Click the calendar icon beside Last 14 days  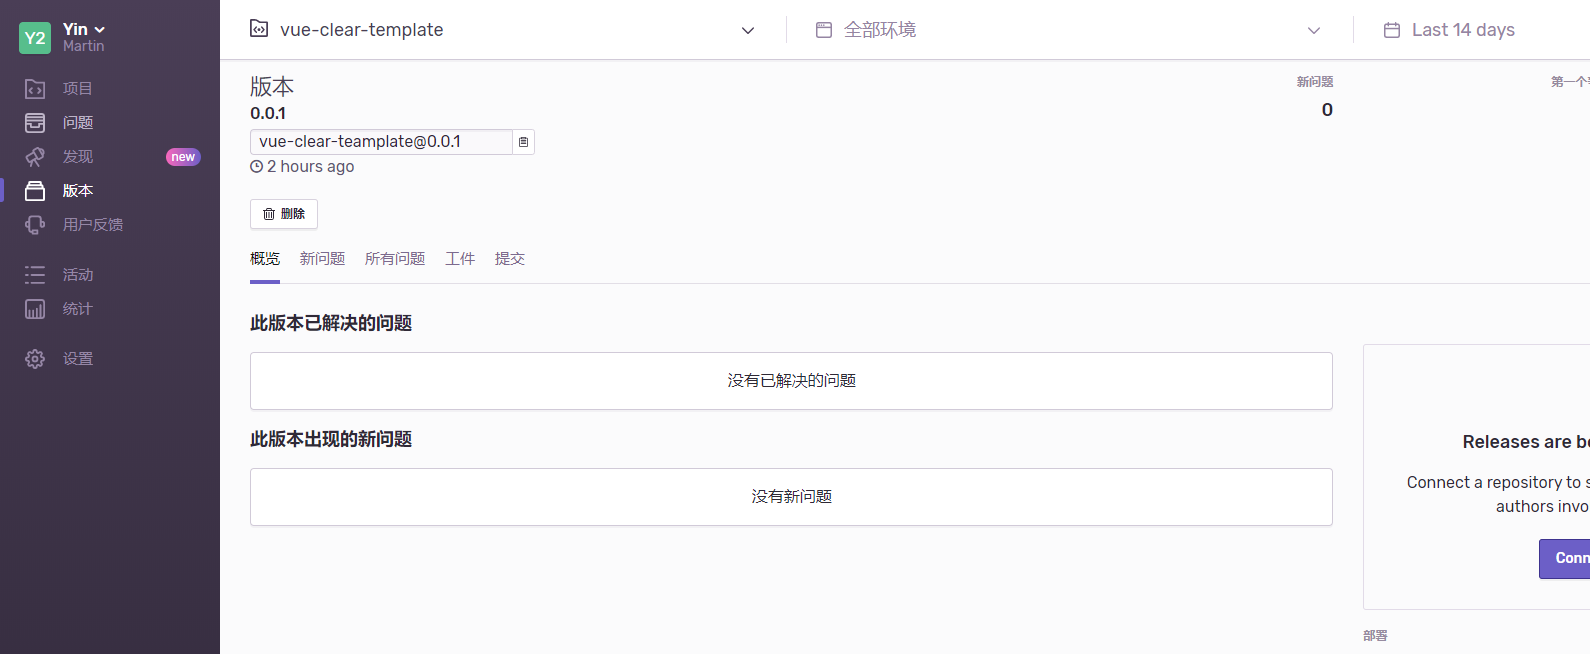[1391, 30]
